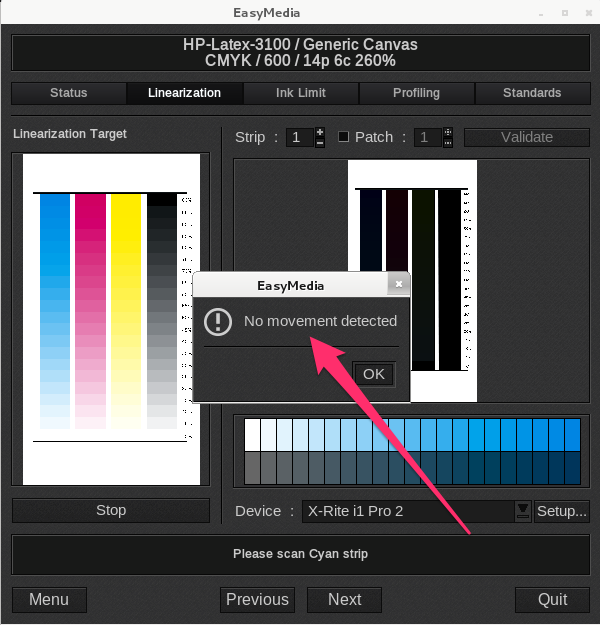Open device Setup... options
Viewport: 600px width, 625px height.
click(x=561, y=511)
